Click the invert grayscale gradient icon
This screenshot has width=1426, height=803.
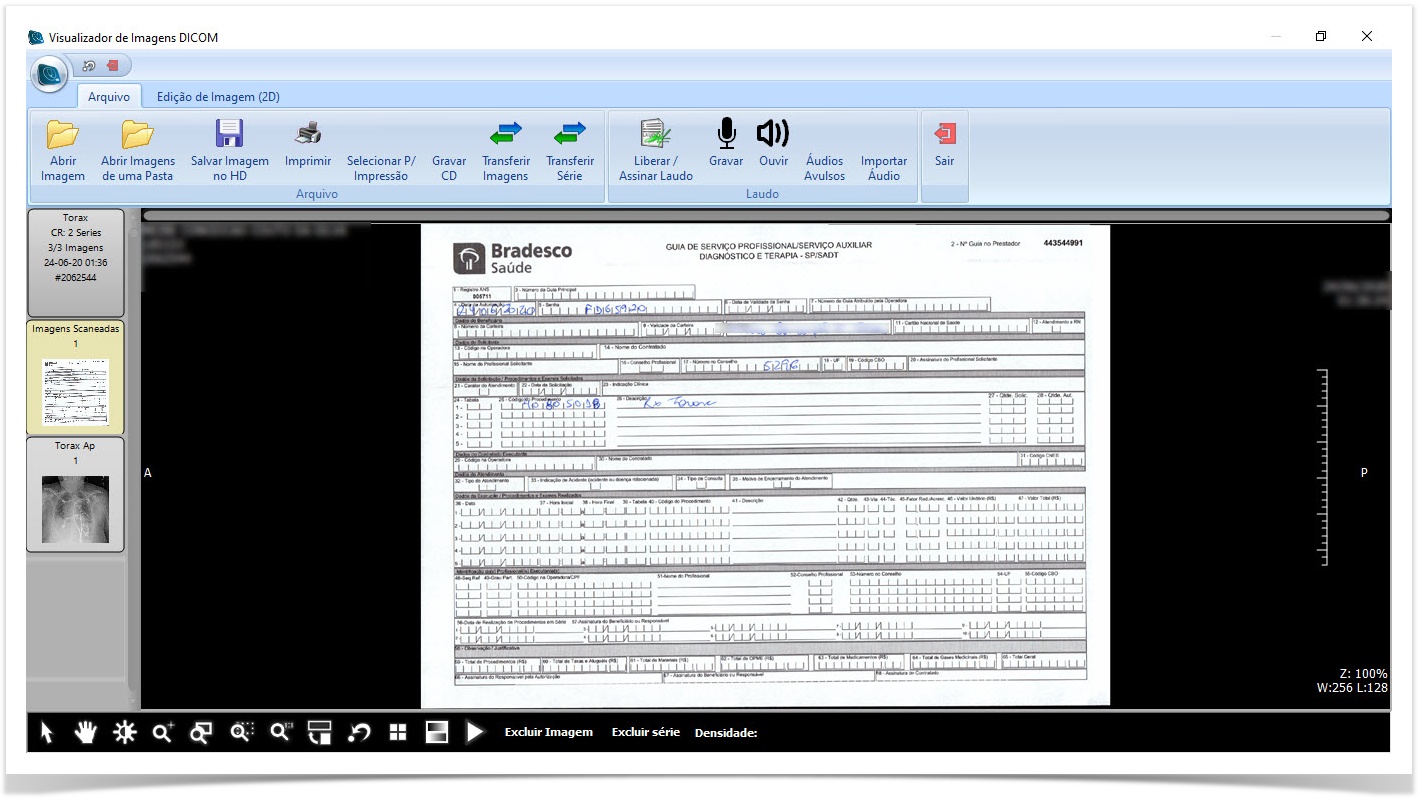pyautogui.click(x=437, y=733)
